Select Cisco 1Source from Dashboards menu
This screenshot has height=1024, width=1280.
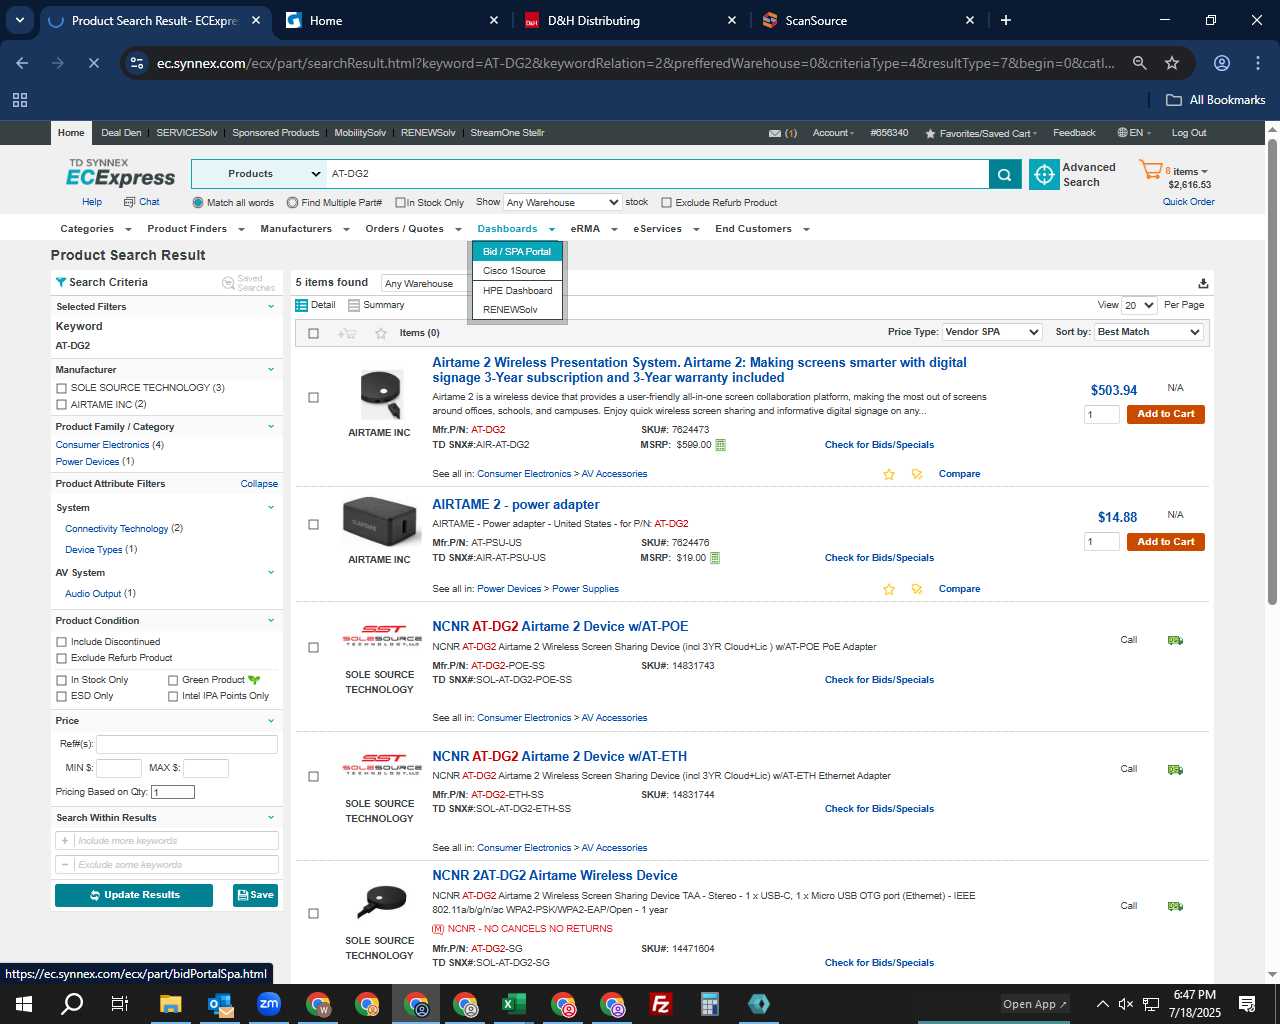(514, 271)
